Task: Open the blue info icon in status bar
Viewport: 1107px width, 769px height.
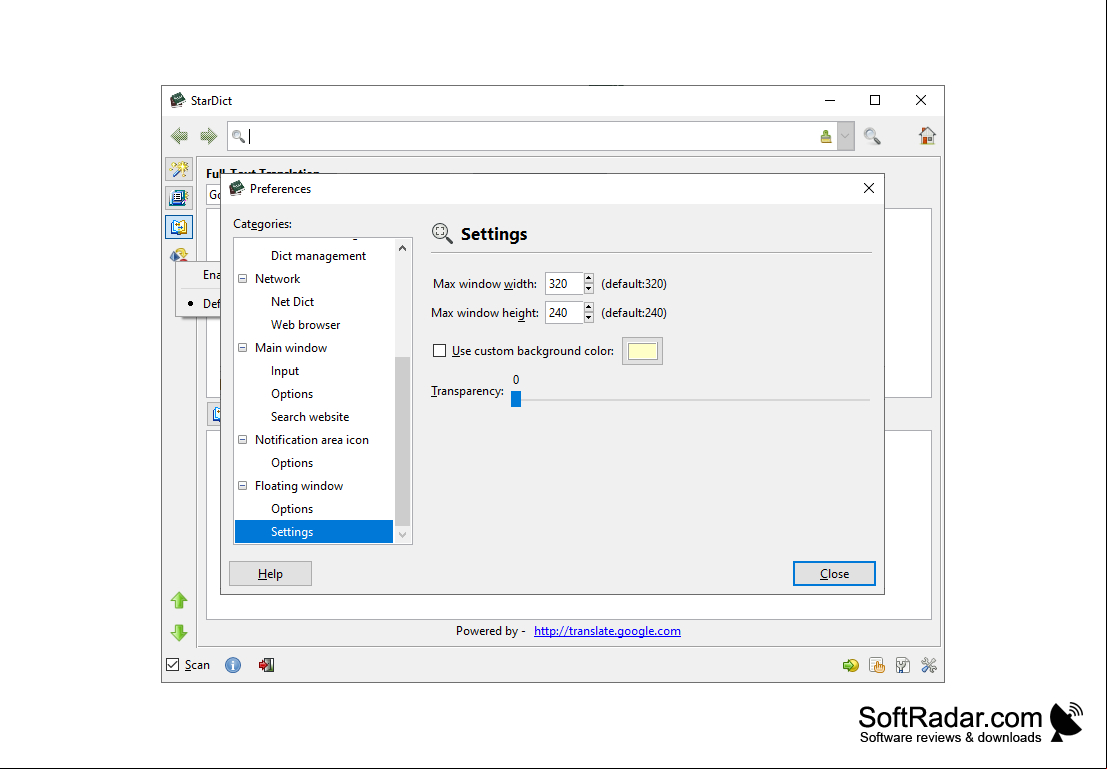Action: [233, 665]
